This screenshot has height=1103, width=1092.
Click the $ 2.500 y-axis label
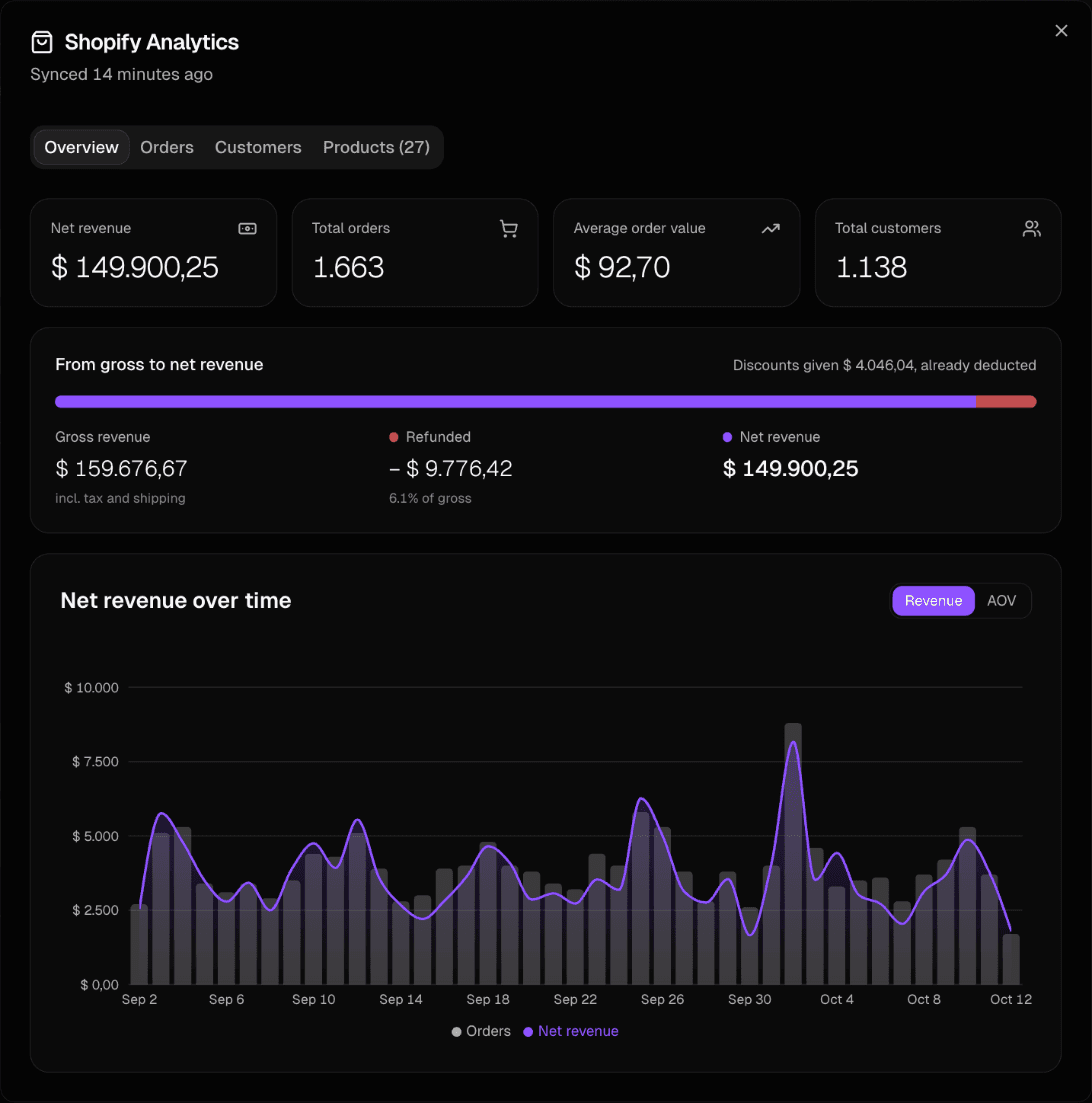pos(95,910)
